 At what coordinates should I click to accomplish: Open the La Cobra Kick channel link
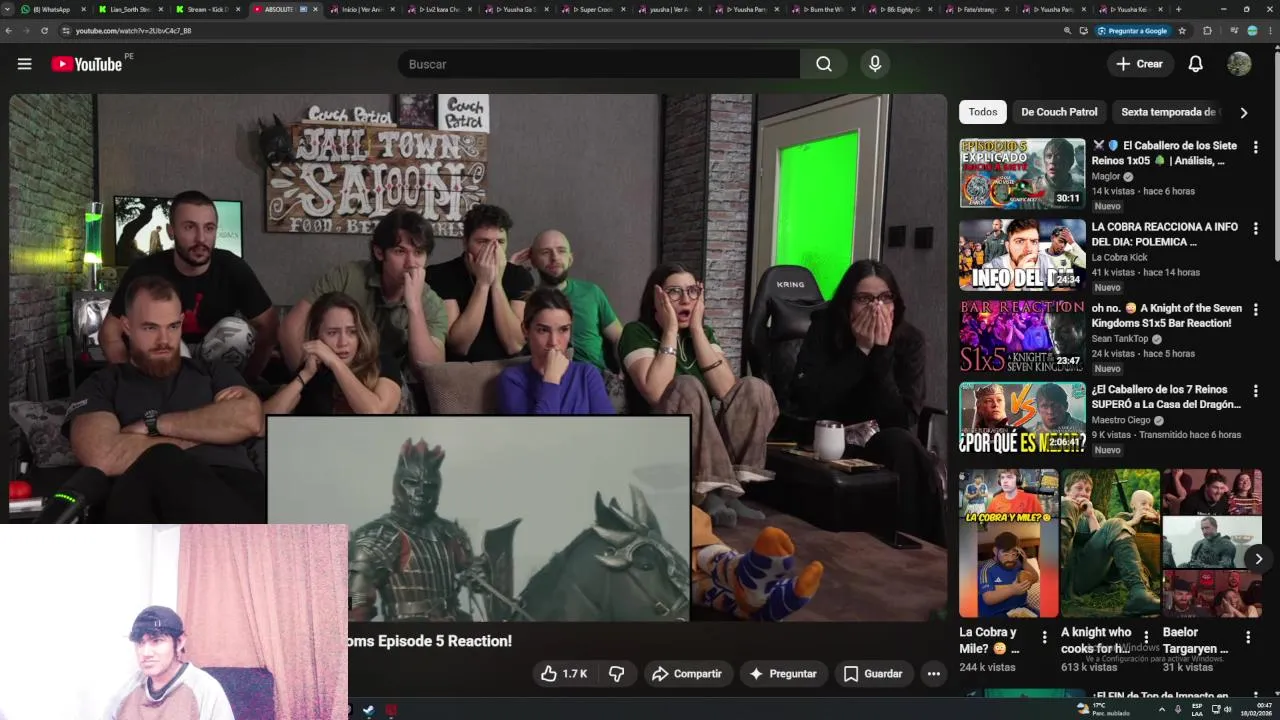pos(1119,257)
